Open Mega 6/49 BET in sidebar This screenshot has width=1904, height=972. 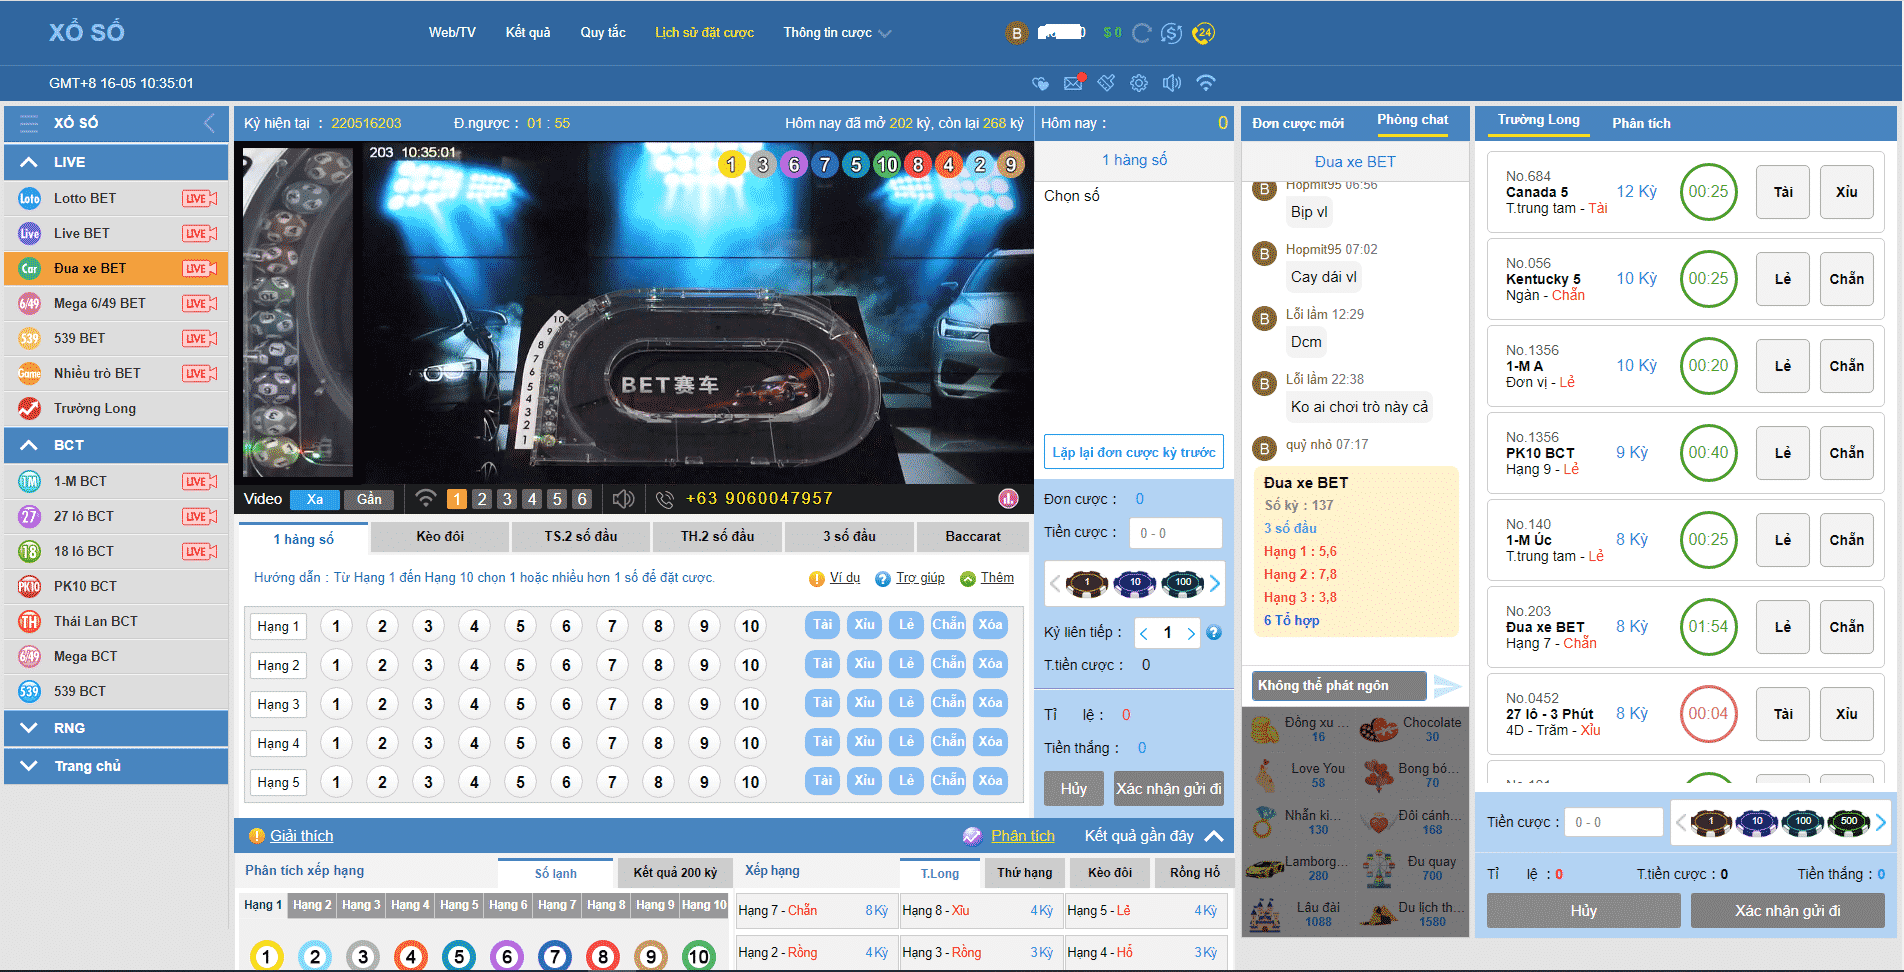pyautogui.click(x=116, y=303)
